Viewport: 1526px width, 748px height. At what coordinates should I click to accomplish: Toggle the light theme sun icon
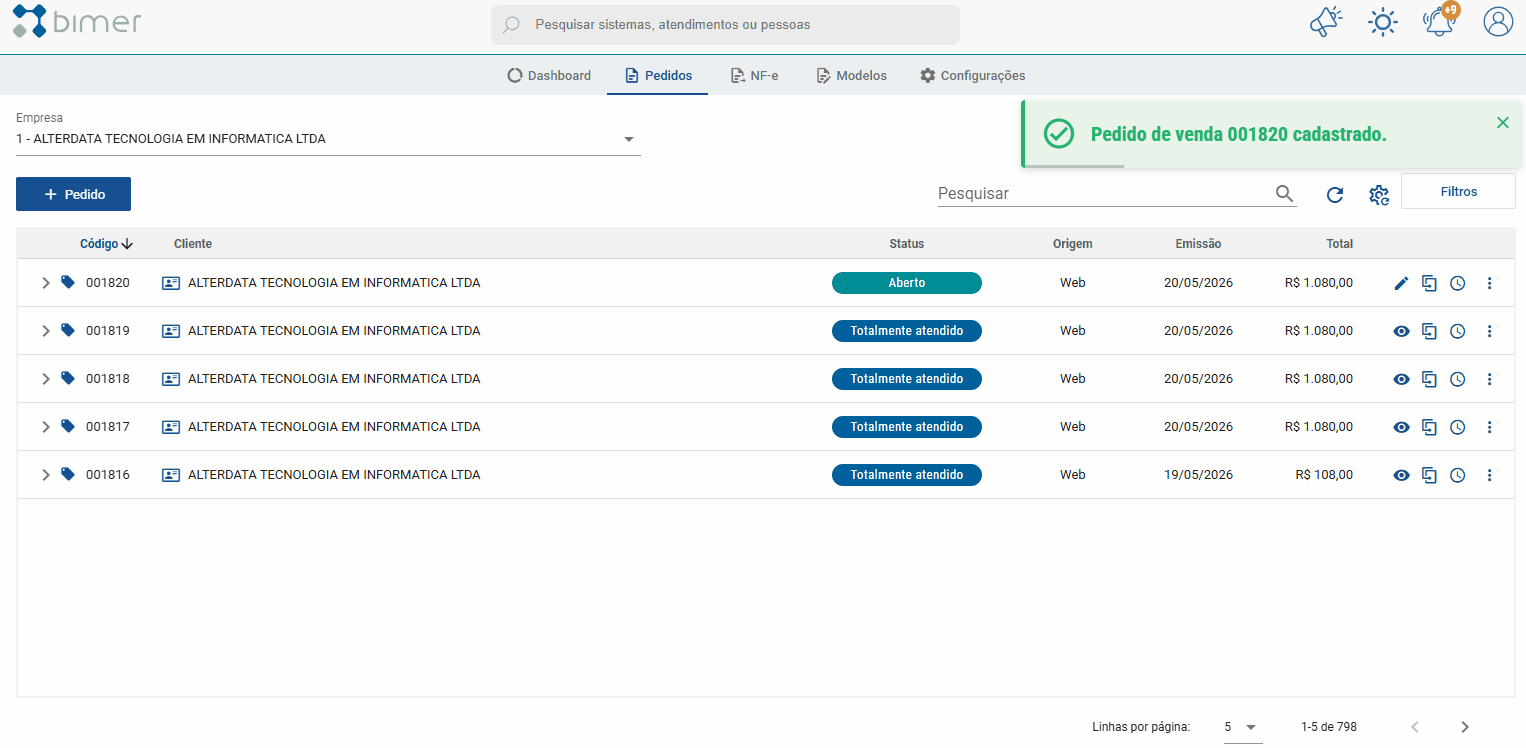1383,22
